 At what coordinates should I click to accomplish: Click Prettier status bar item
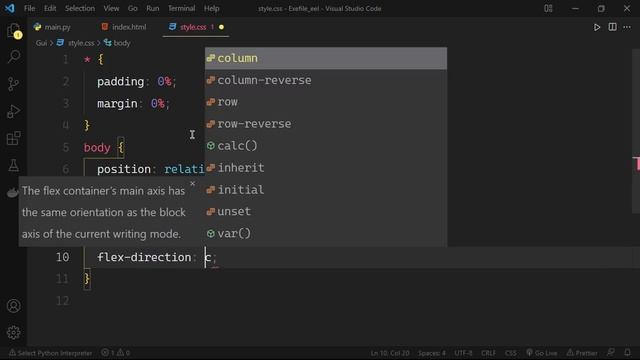582,353
